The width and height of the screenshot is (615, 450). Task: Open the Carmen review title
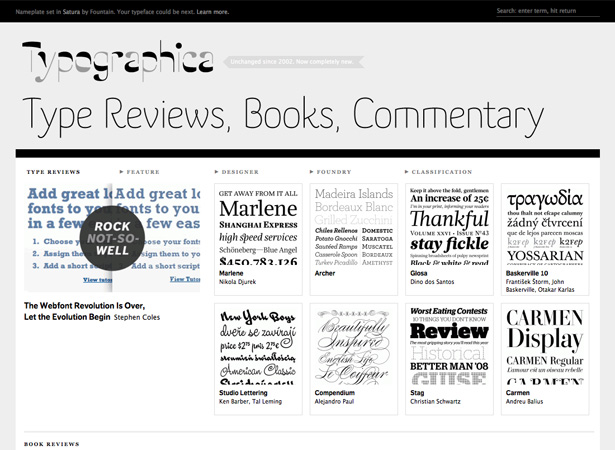(518, 393)
